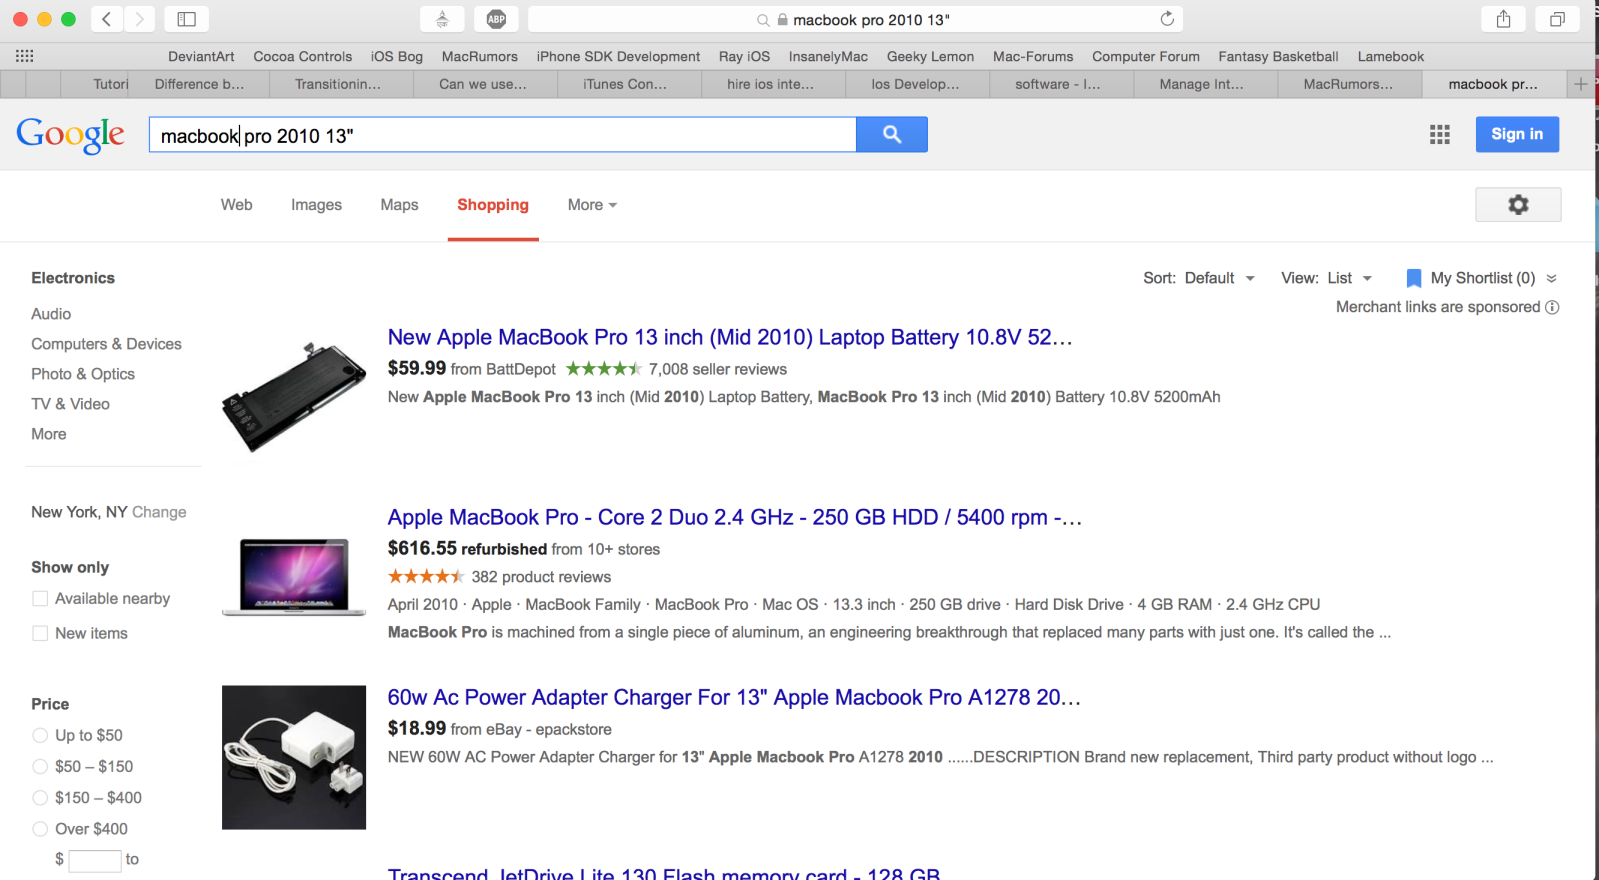Open TV & Video category
Viewport: 1599px width, 880px height.
[x=70, y=404]
